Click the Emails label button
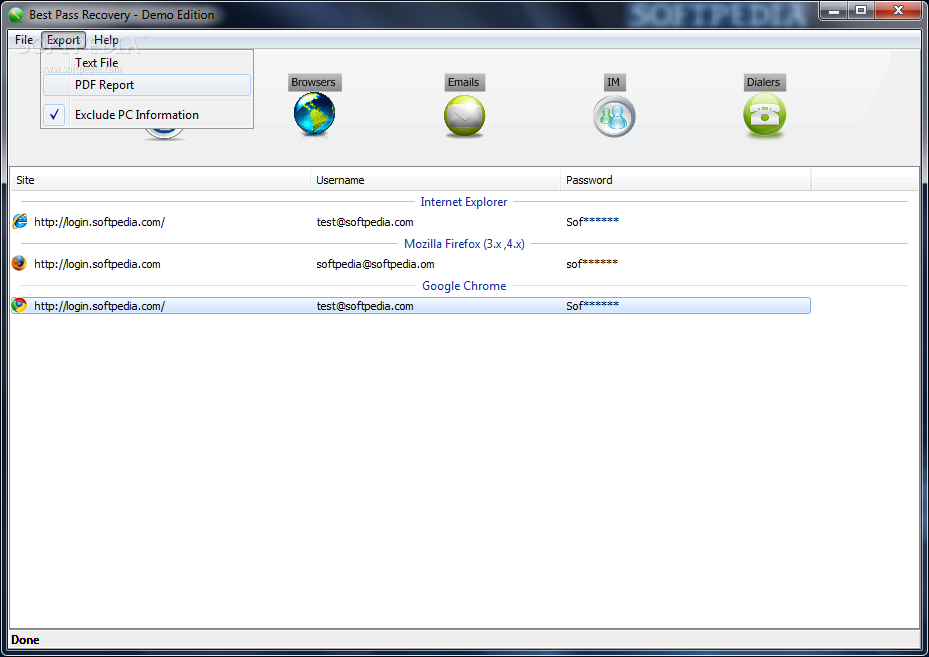929x657 pixels. coord(464,82)
